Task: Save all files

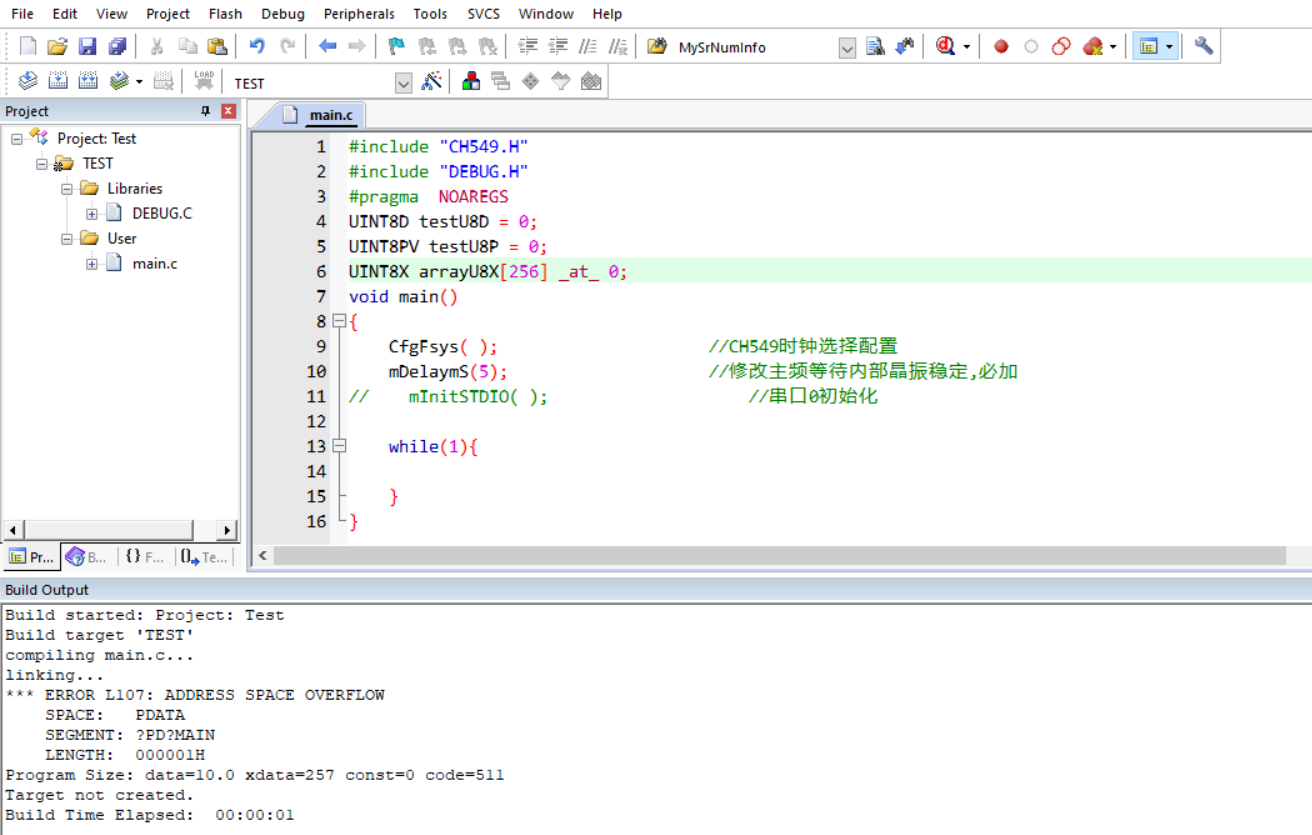Action: click(117, 47)
